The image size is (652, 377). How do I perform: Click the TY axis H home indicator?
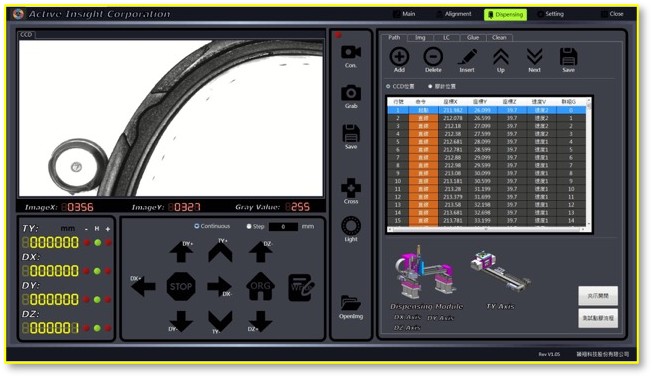click(x=97, y=243)
